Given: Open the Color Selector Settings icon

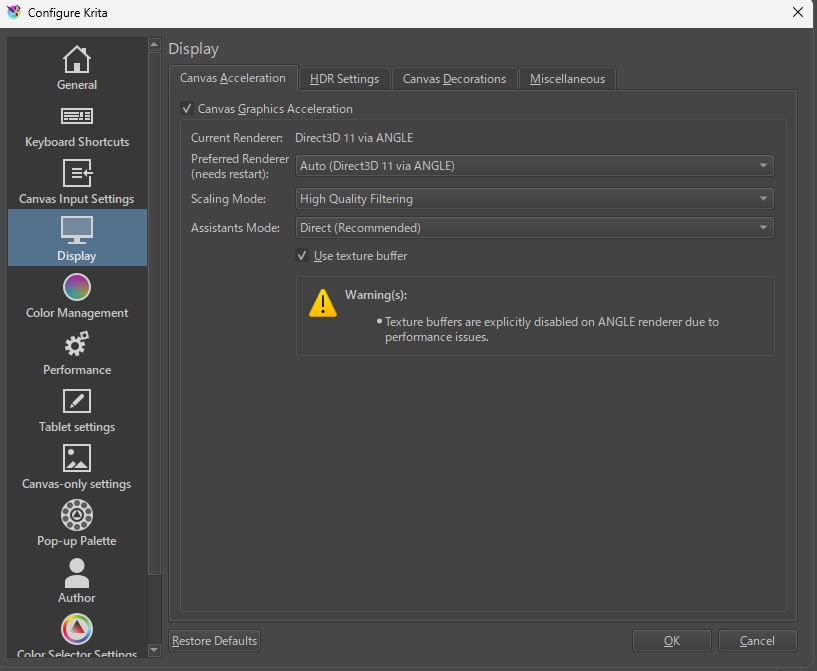Looking at the screenshot, I should (77, 629).
